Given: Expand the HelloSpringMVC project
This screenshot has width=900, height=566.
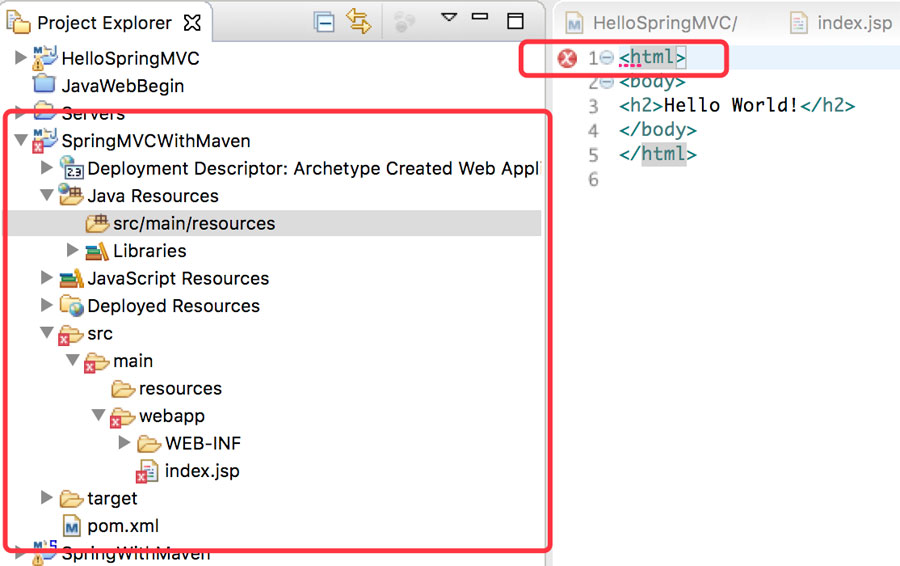Looking at the screenshot, I should tap(21, 59).
